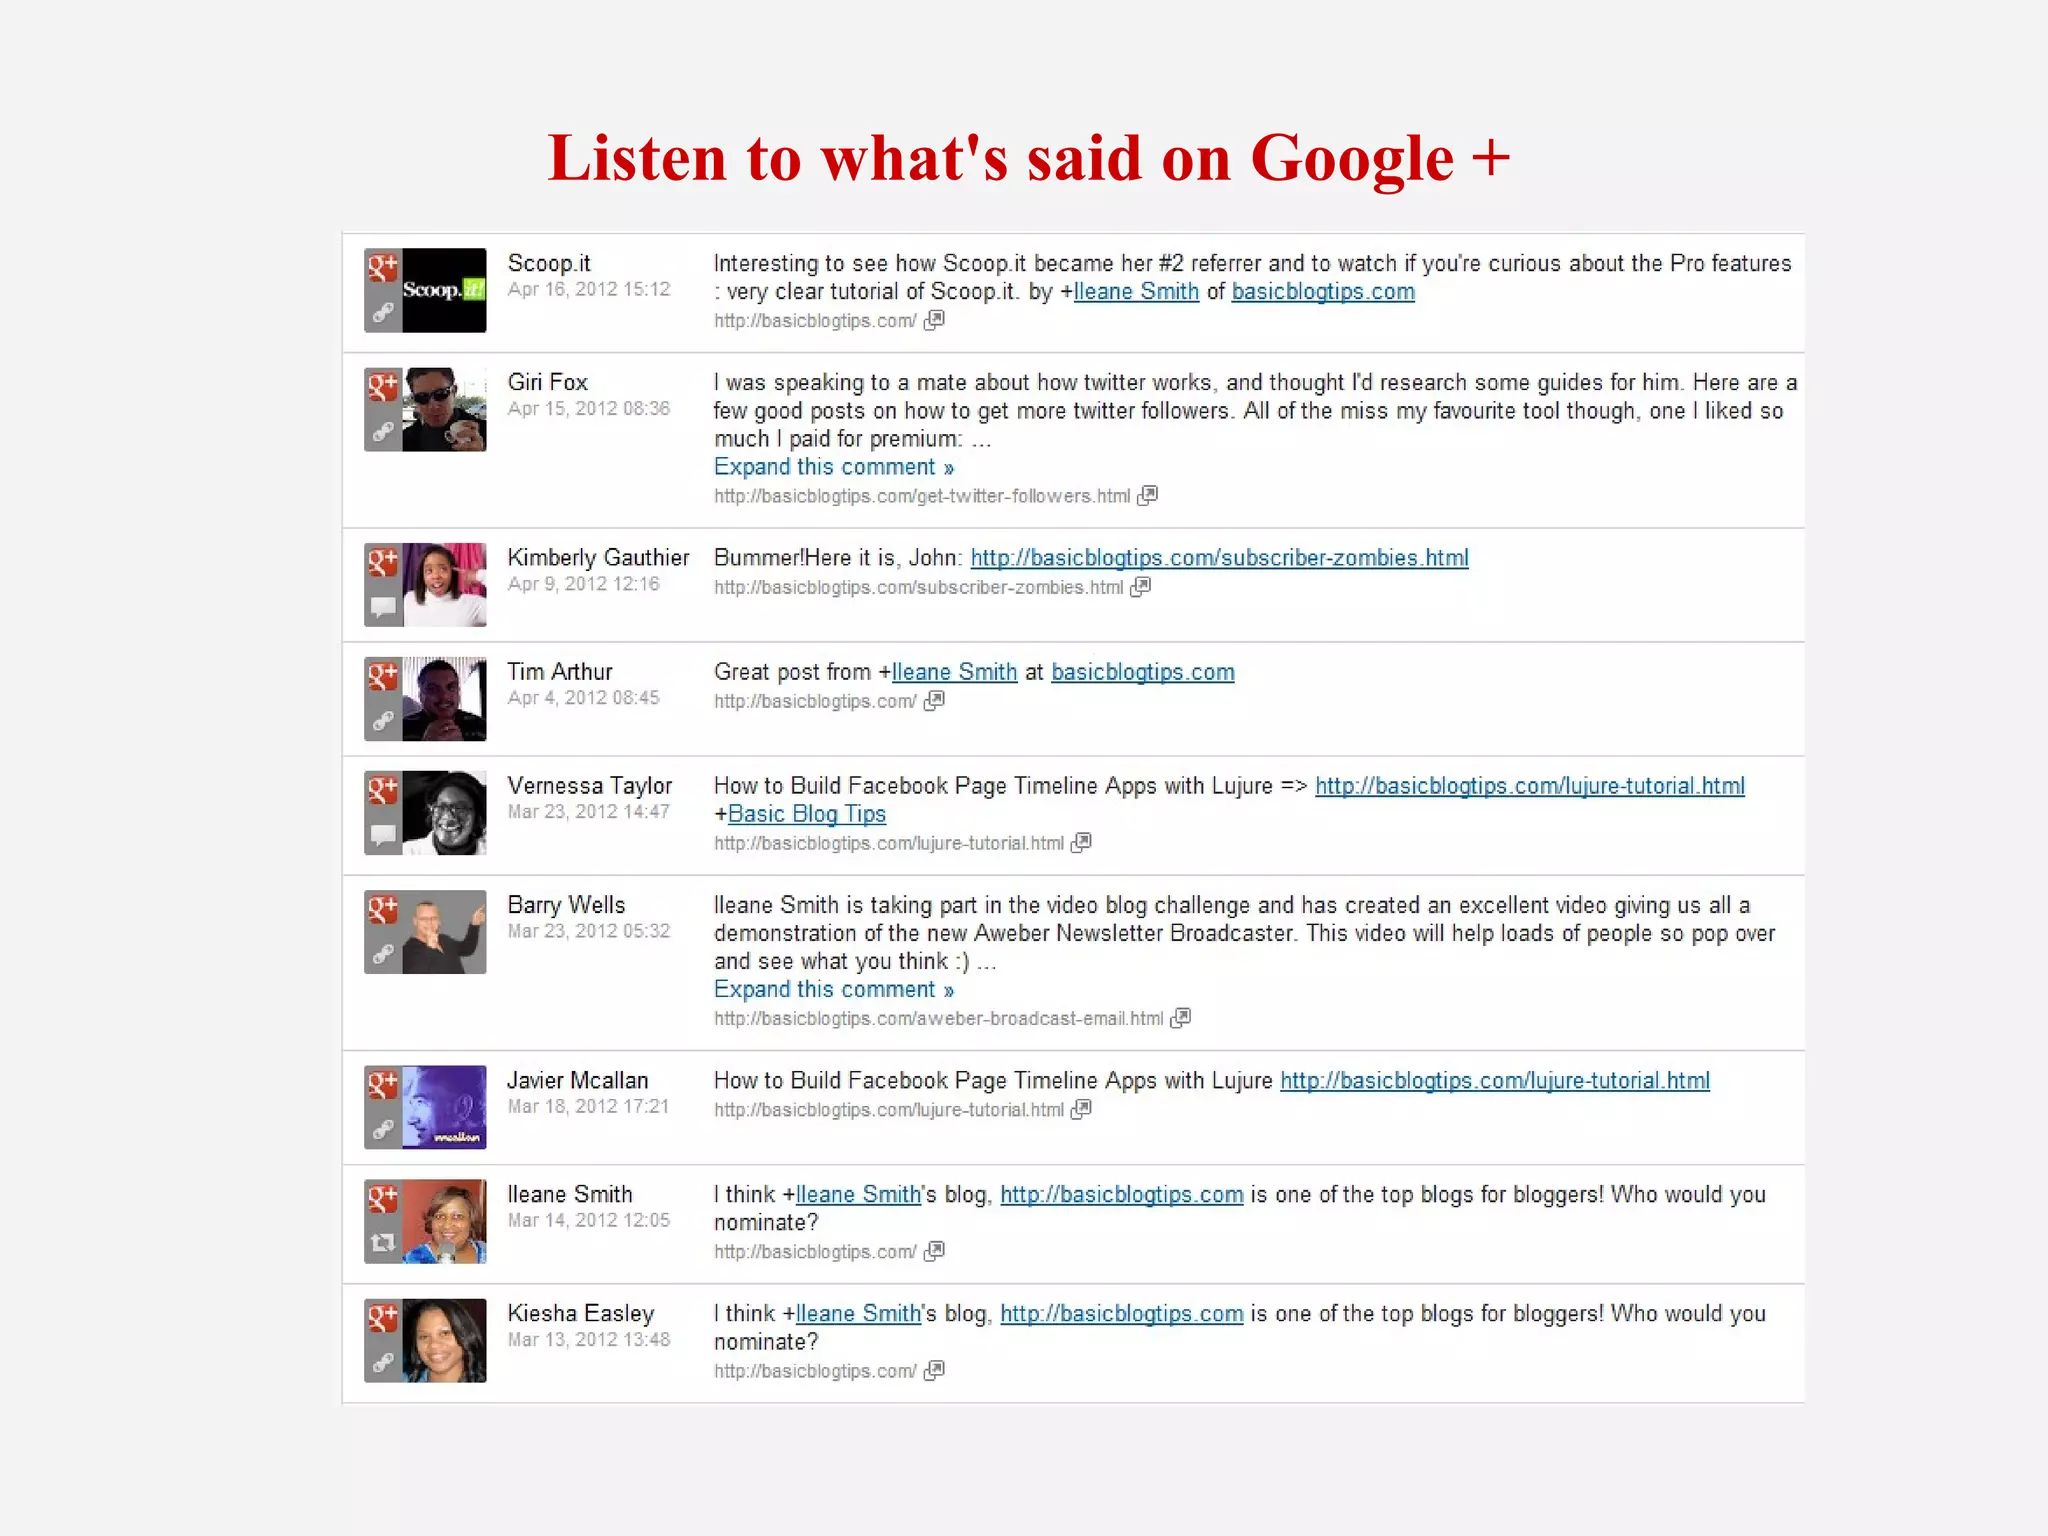Open external icon in Kiesha Easley's post URL
Image resolution: width=2048 pixels, height=1536 pixels.
(x=934, y=1371)
